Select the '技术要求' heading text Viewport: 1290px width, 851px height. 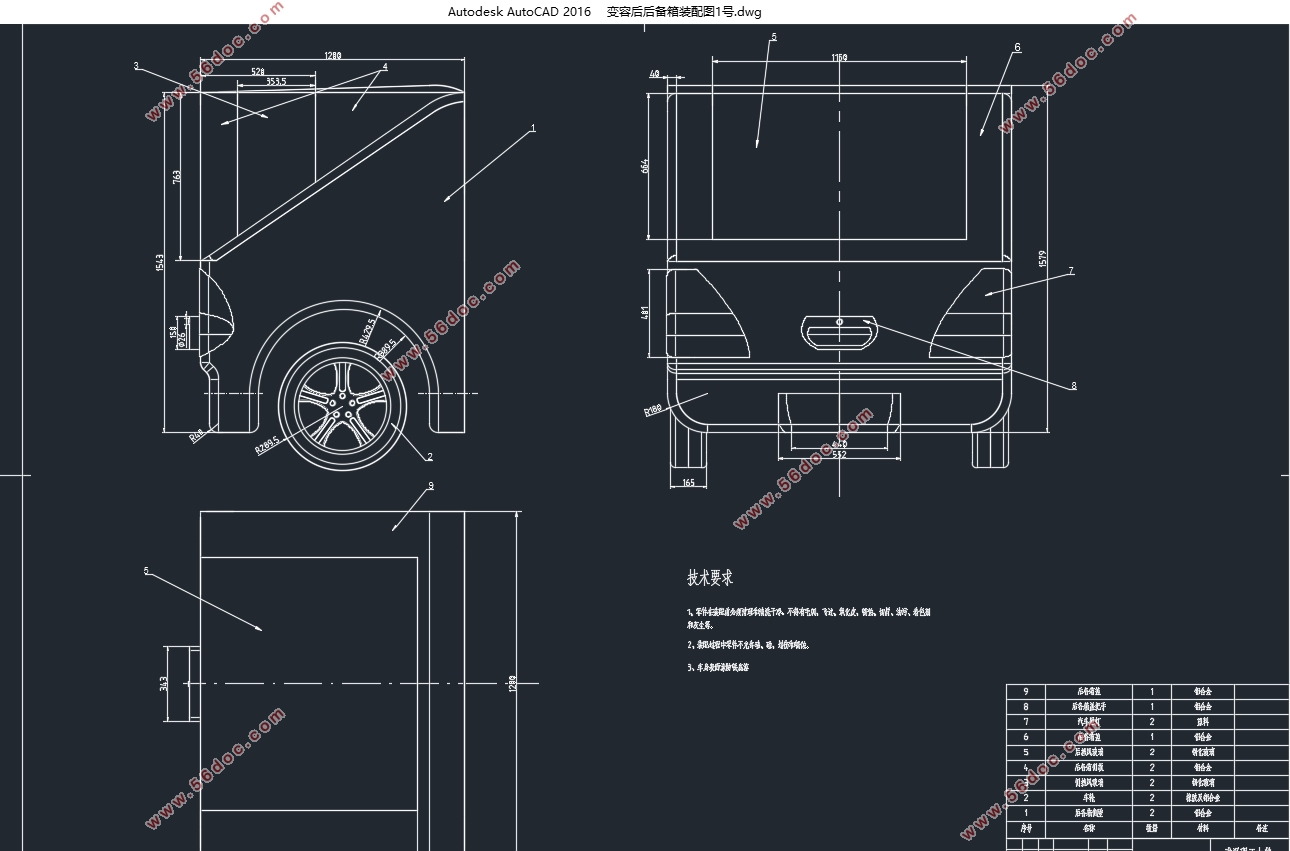tap(710, 578)
